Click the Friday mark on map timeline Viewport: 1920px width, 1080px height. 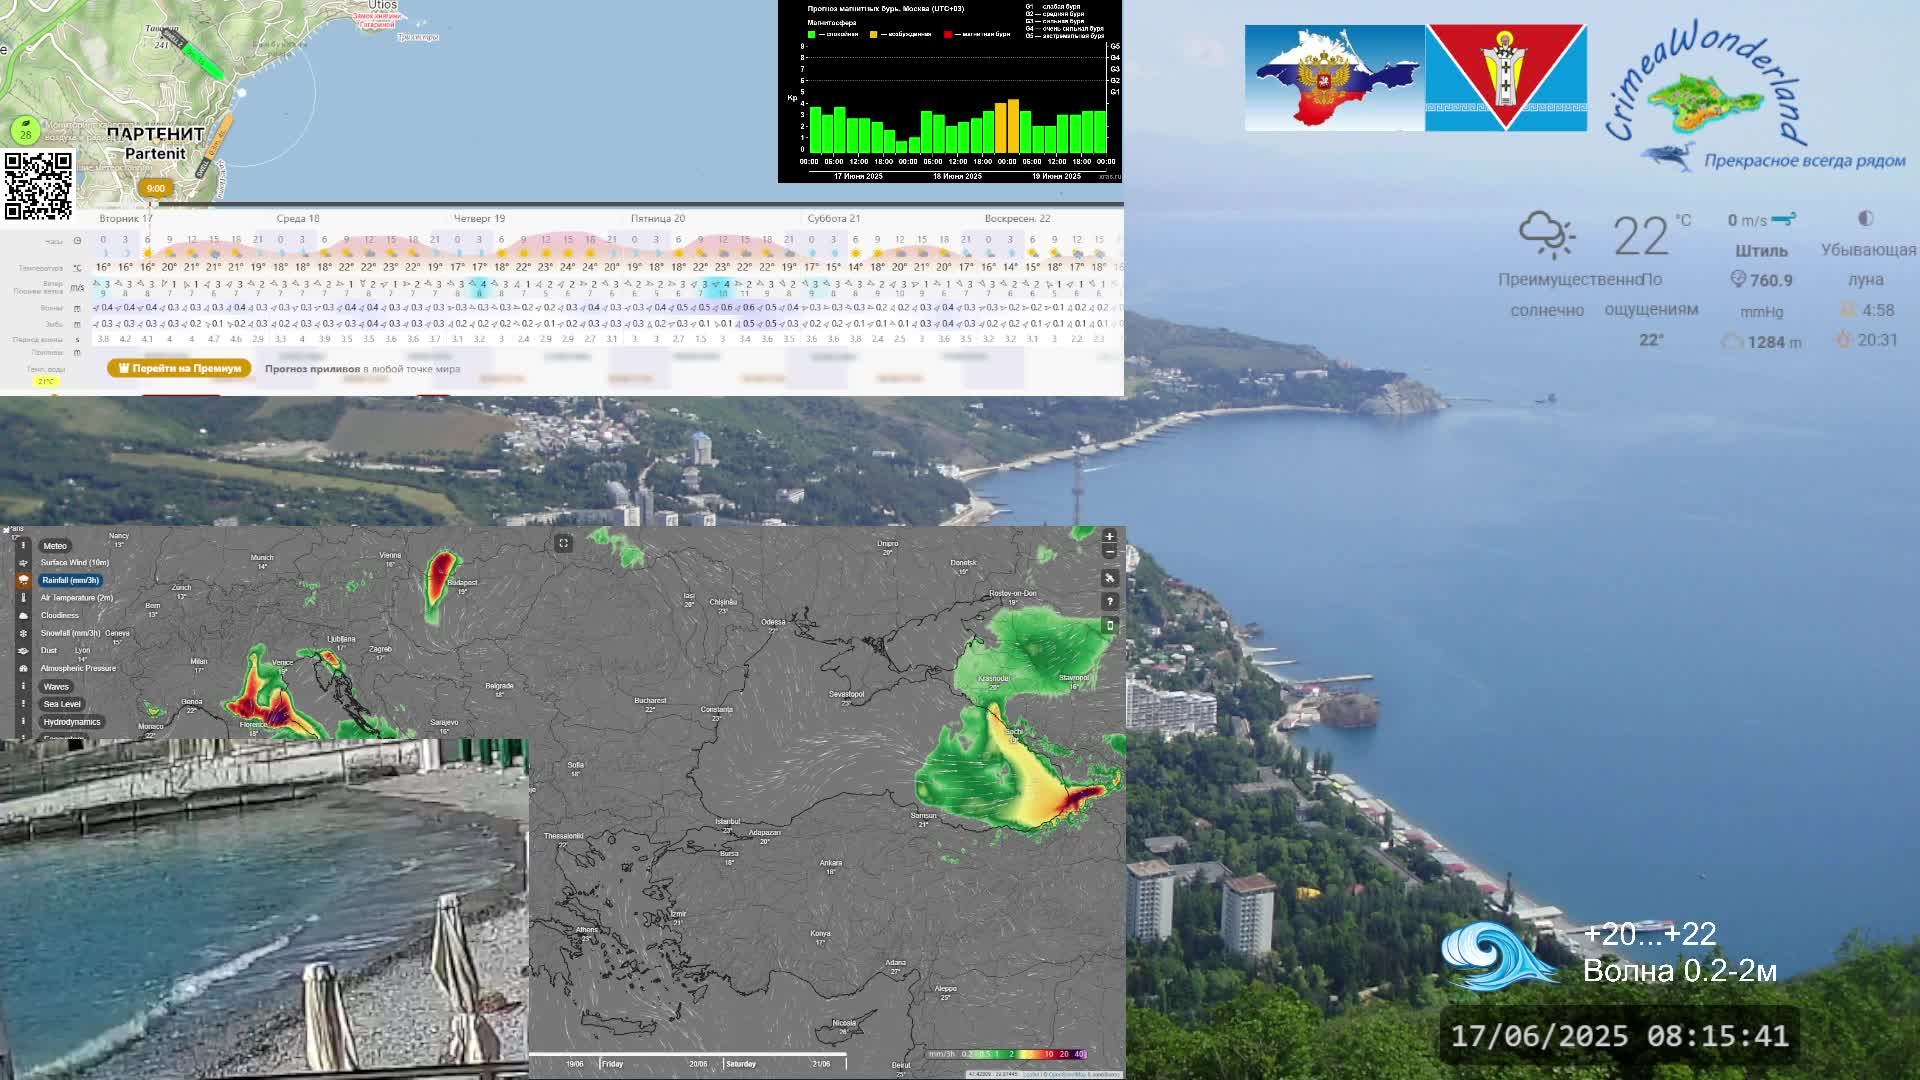[x=613, y=1064]
